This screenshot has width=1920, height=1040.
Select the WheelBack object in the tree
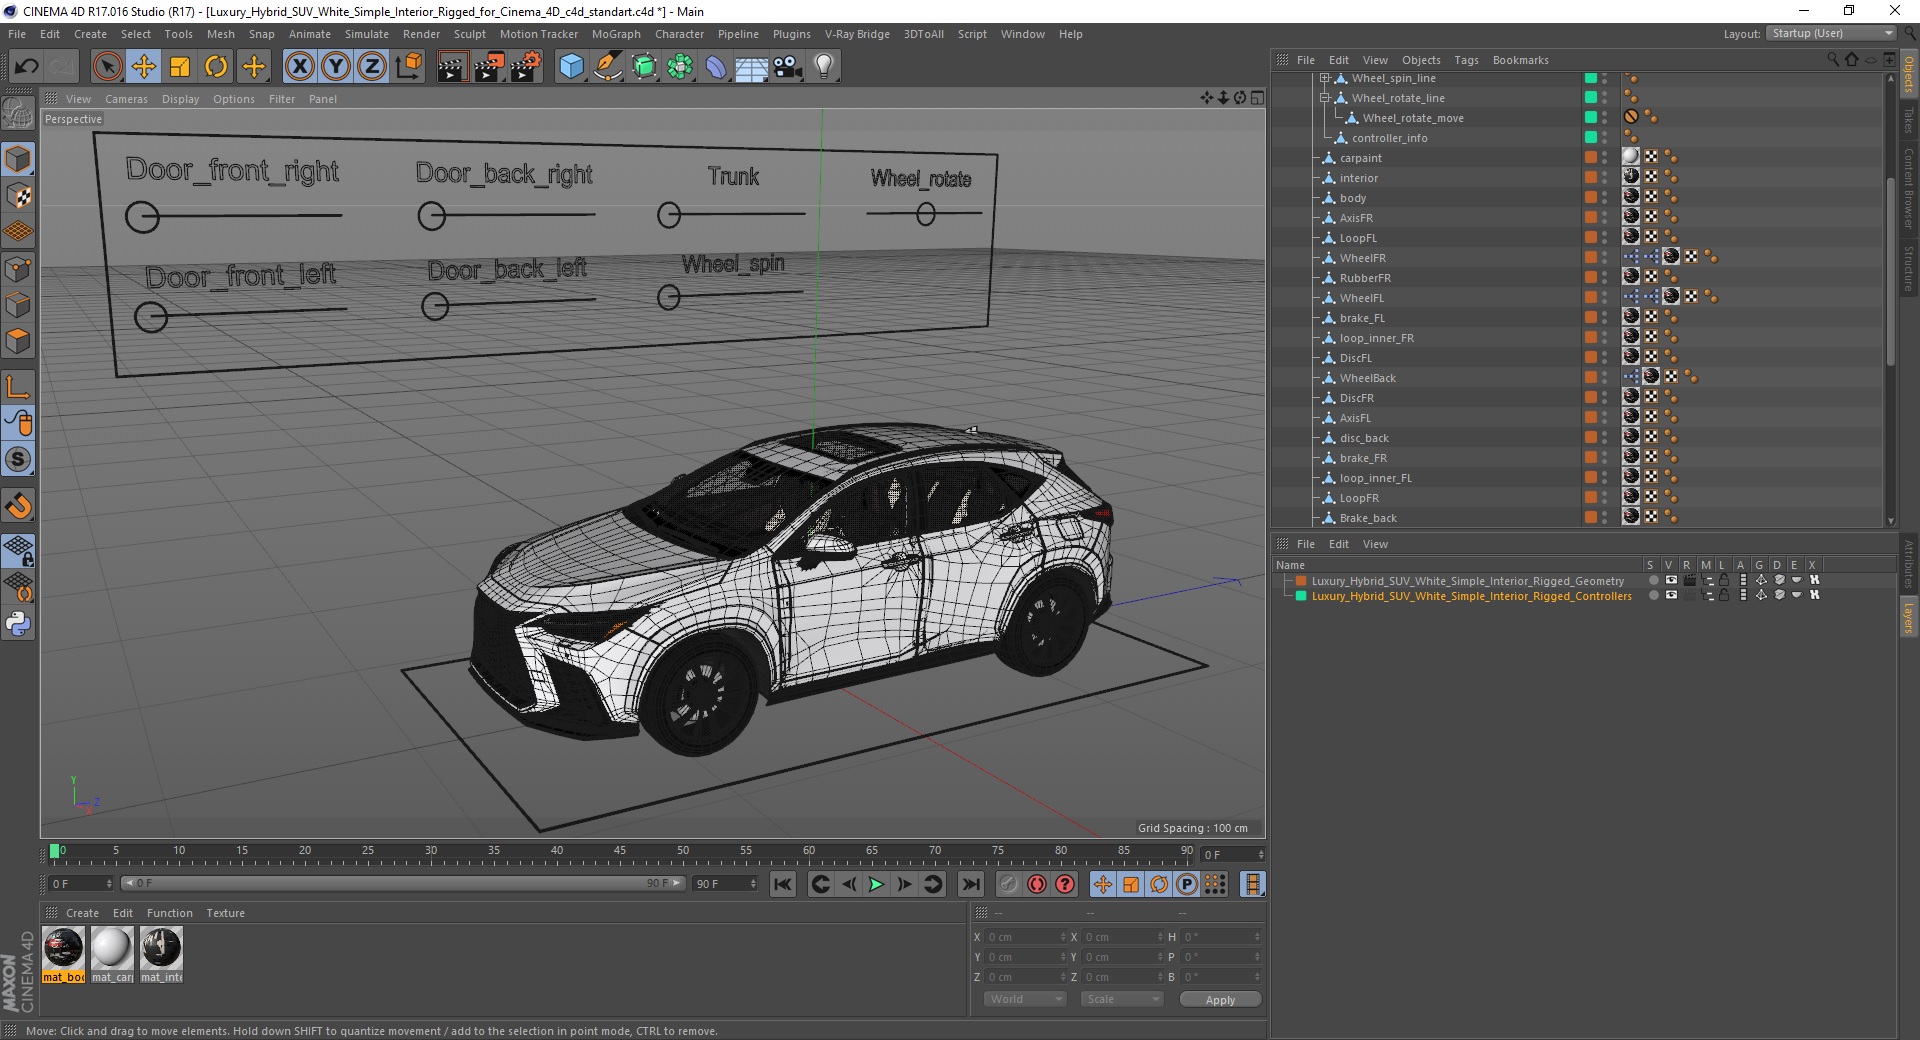(x=1367, y=378)
